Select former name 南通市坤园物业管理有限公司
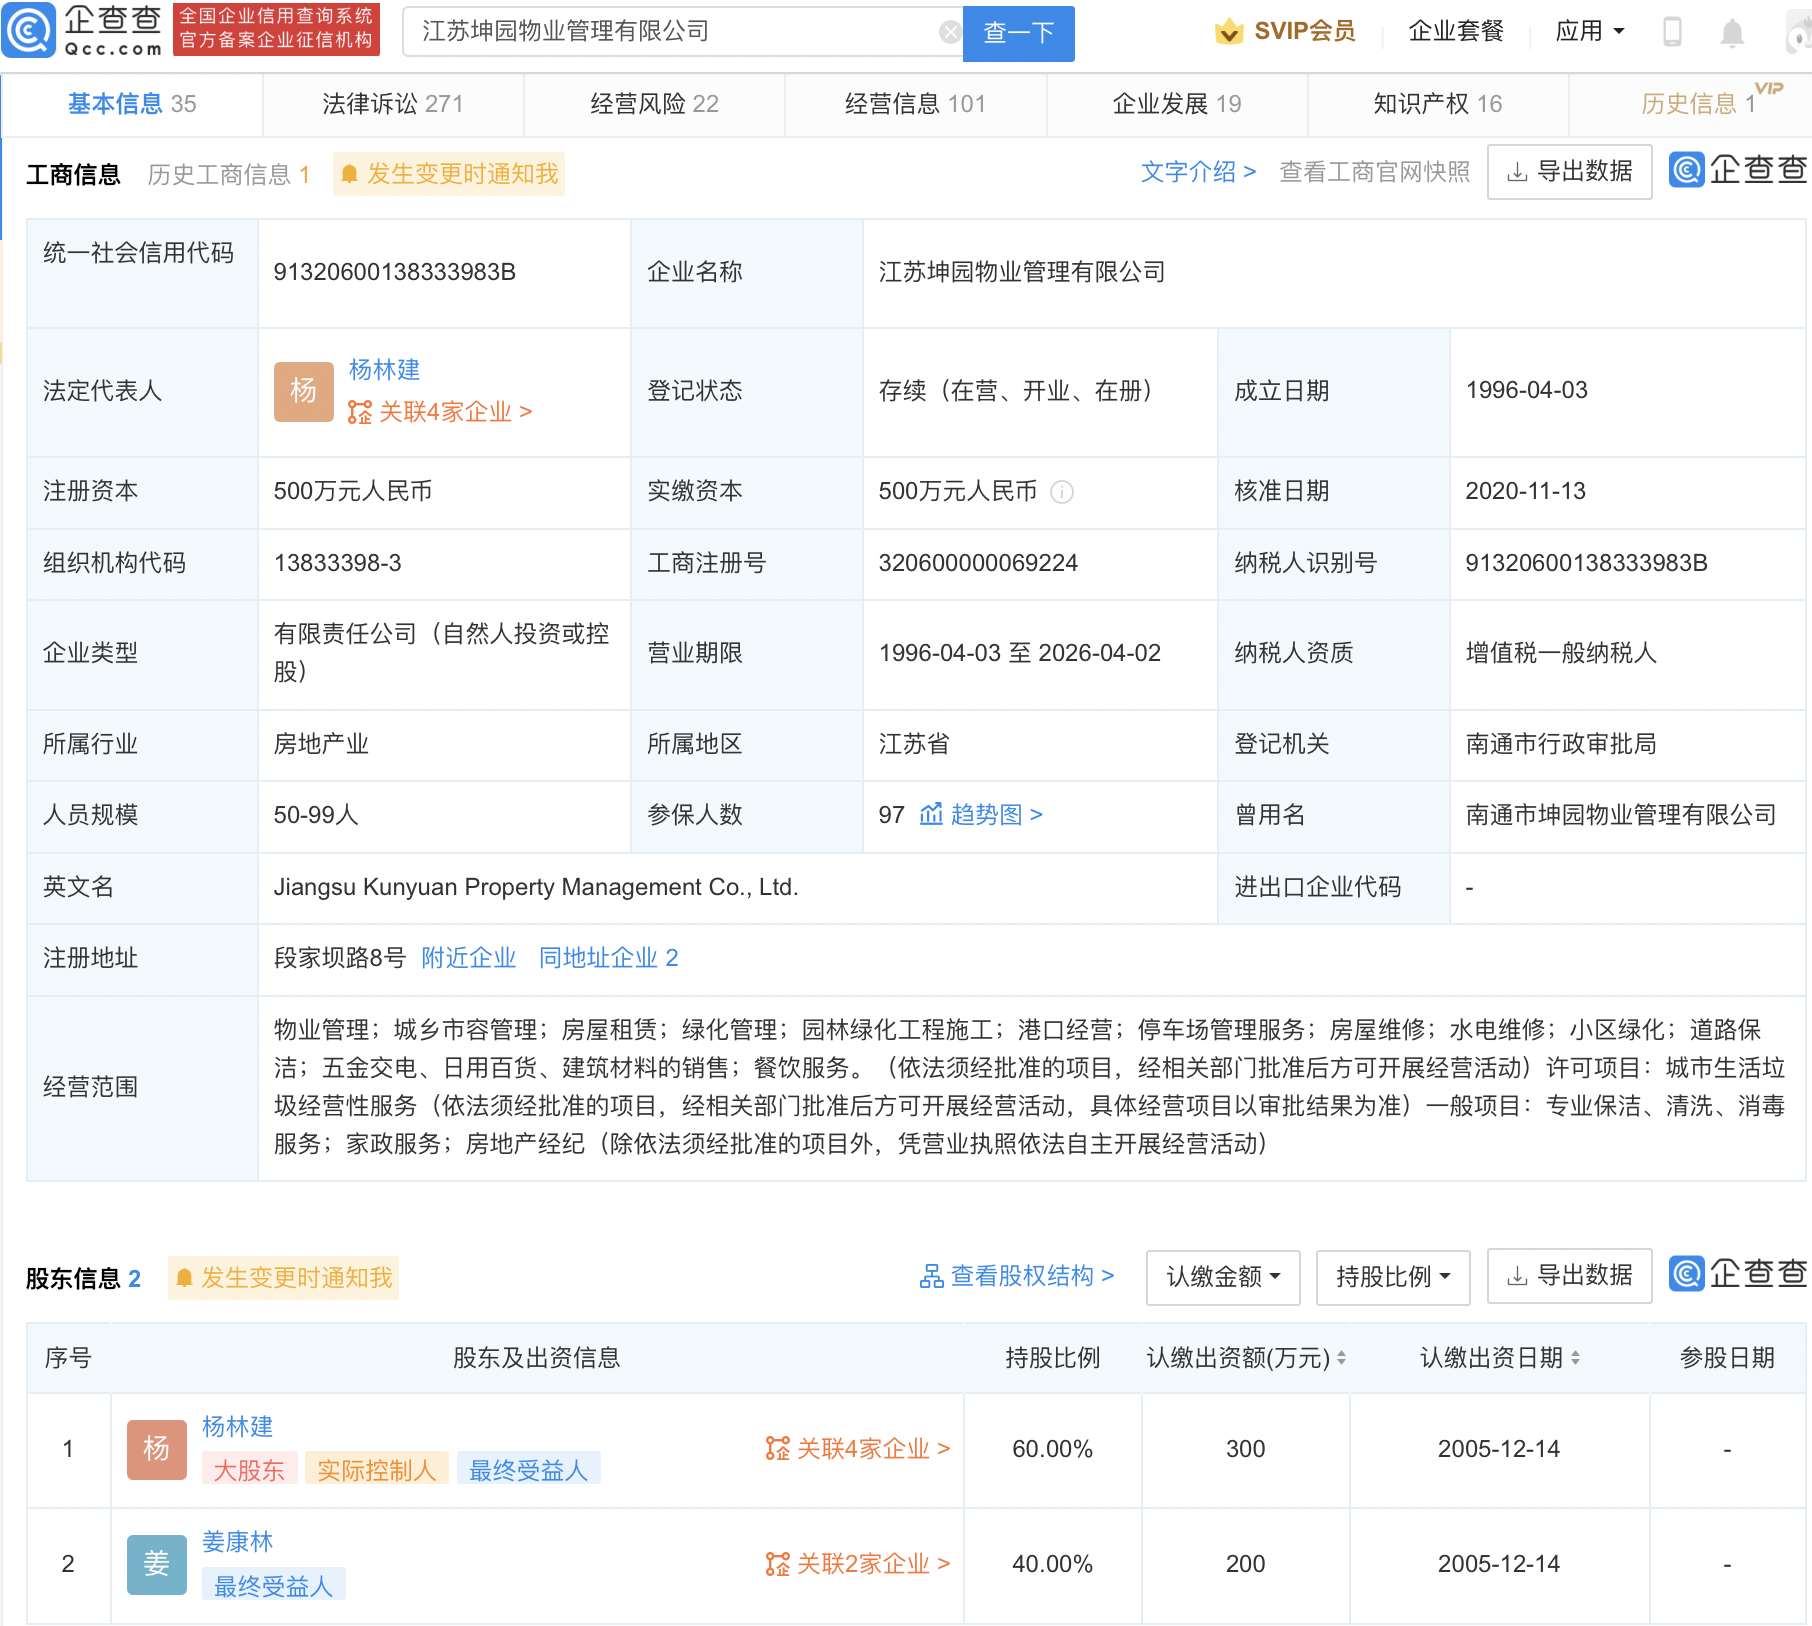This screenshot has height=1626, width=1812. pyautogui.click(x=1620, y=814)
